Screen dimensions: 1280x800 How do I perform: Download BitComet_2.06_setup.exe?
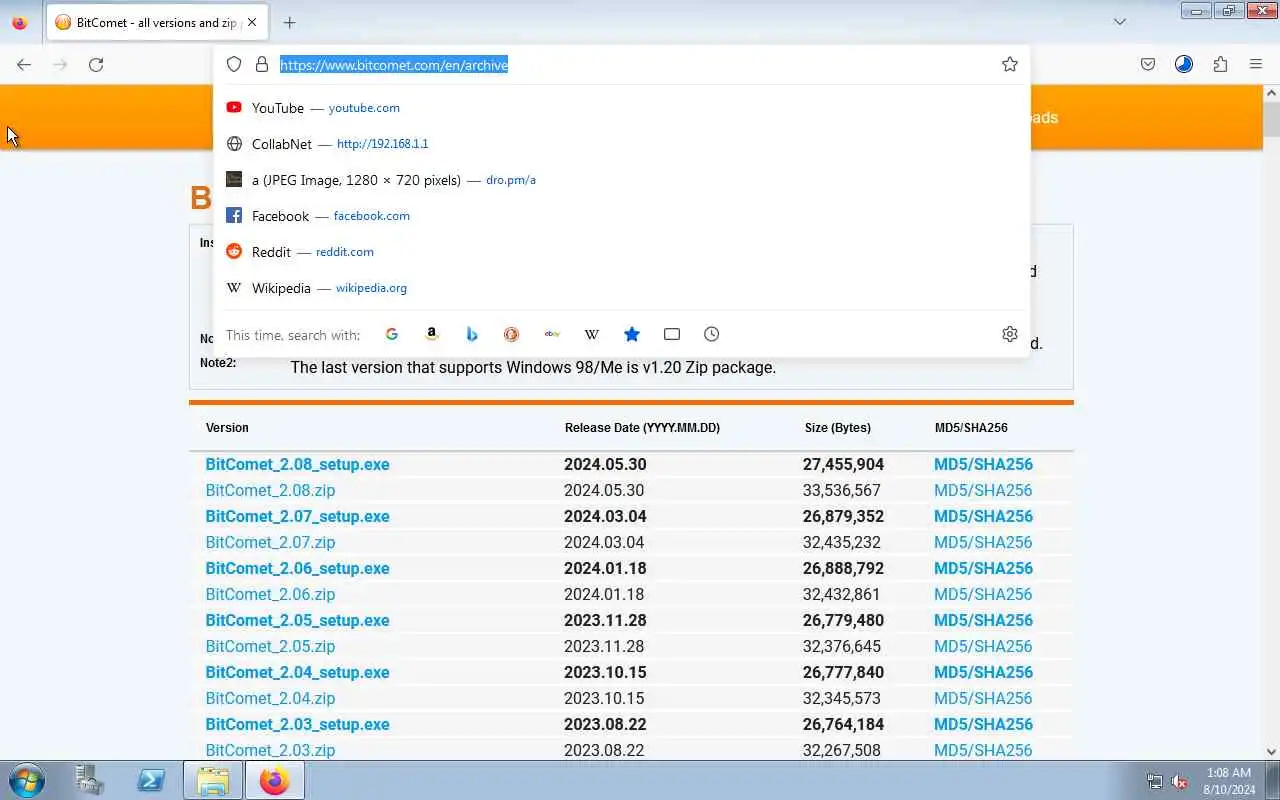coord(297,568)
